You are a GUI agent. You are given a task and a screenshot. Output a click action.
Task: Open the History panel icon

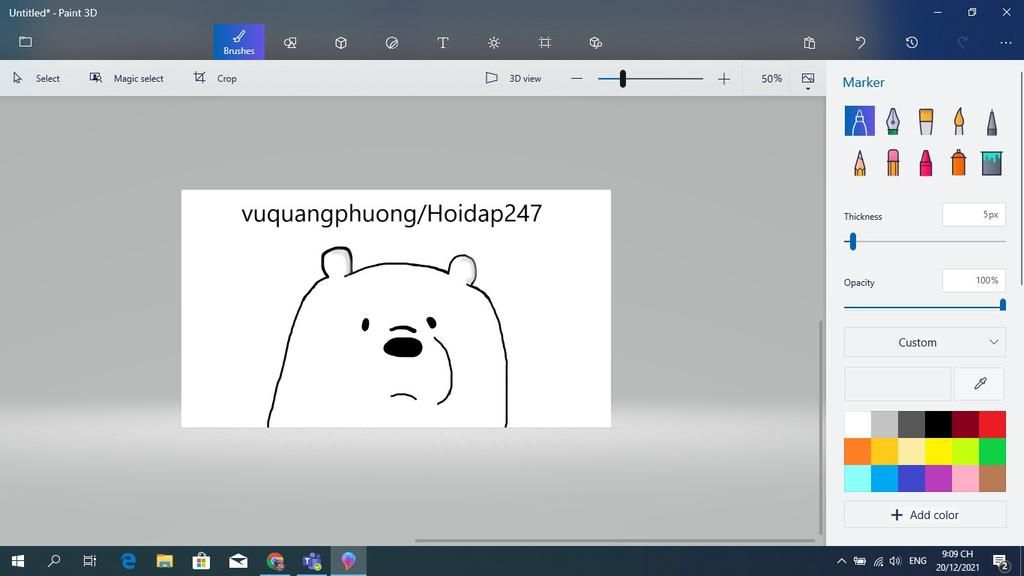click(x=912, y=42)
